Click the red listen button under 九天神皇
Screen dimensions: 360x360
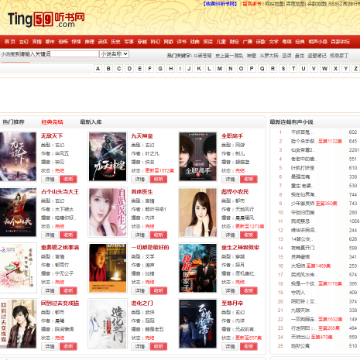point(159,179)
